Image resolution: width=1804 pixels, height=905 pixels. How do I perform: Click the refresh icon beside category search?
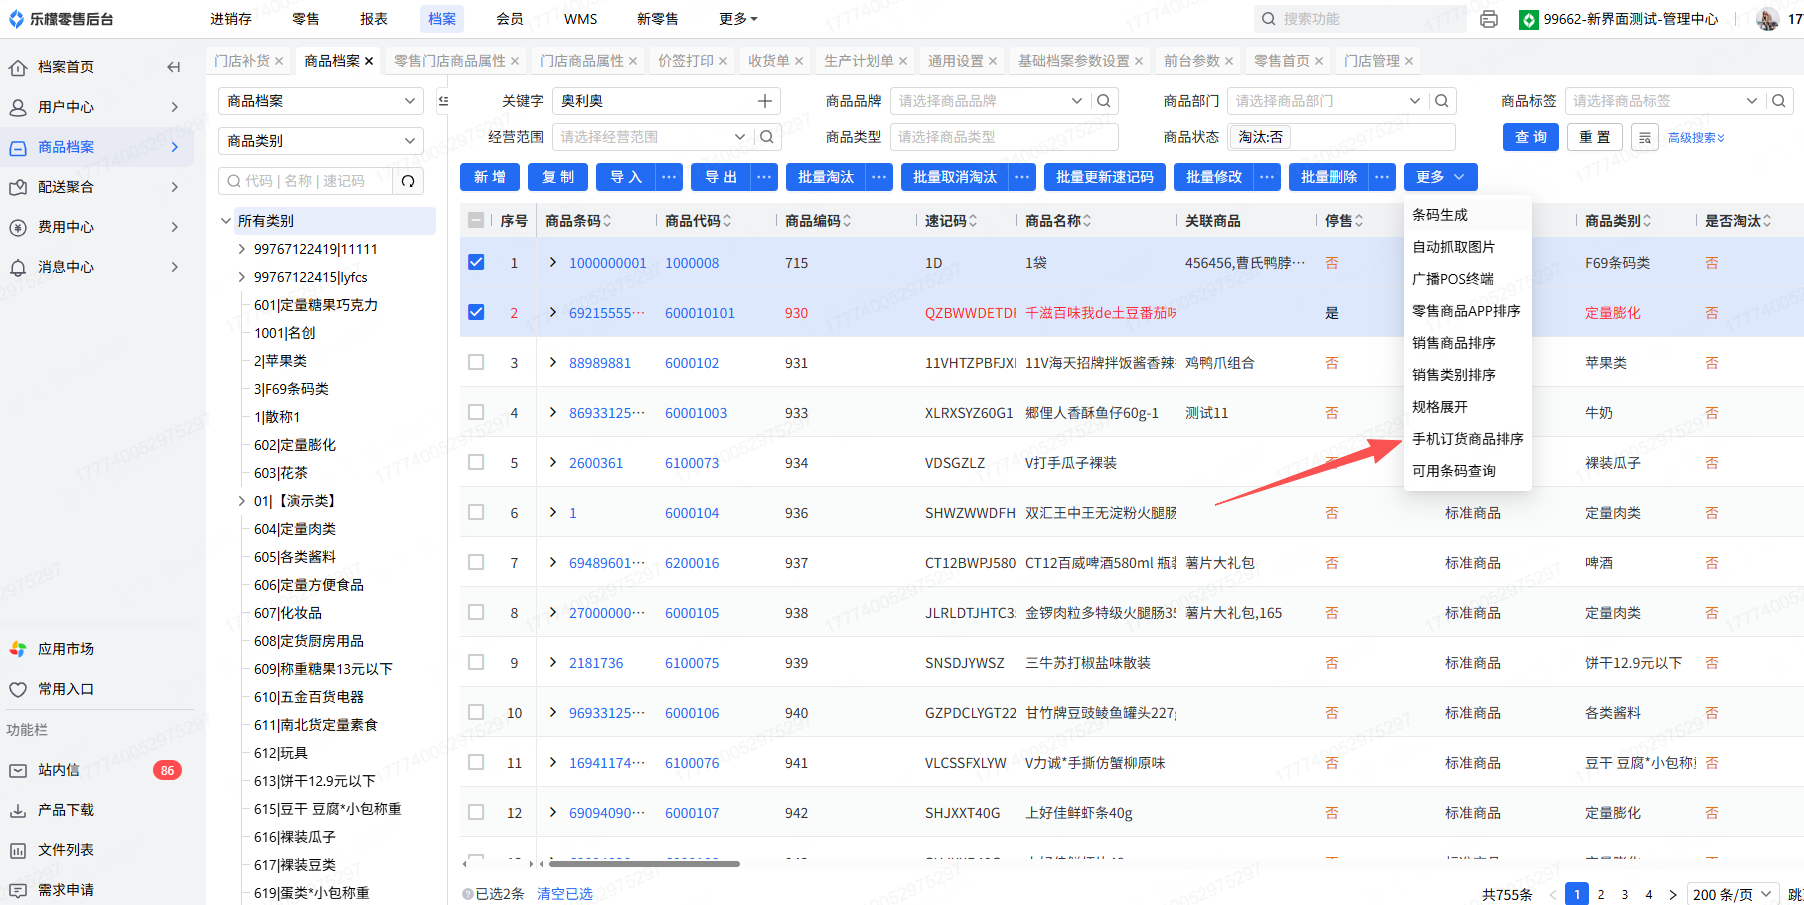(408, 181)
